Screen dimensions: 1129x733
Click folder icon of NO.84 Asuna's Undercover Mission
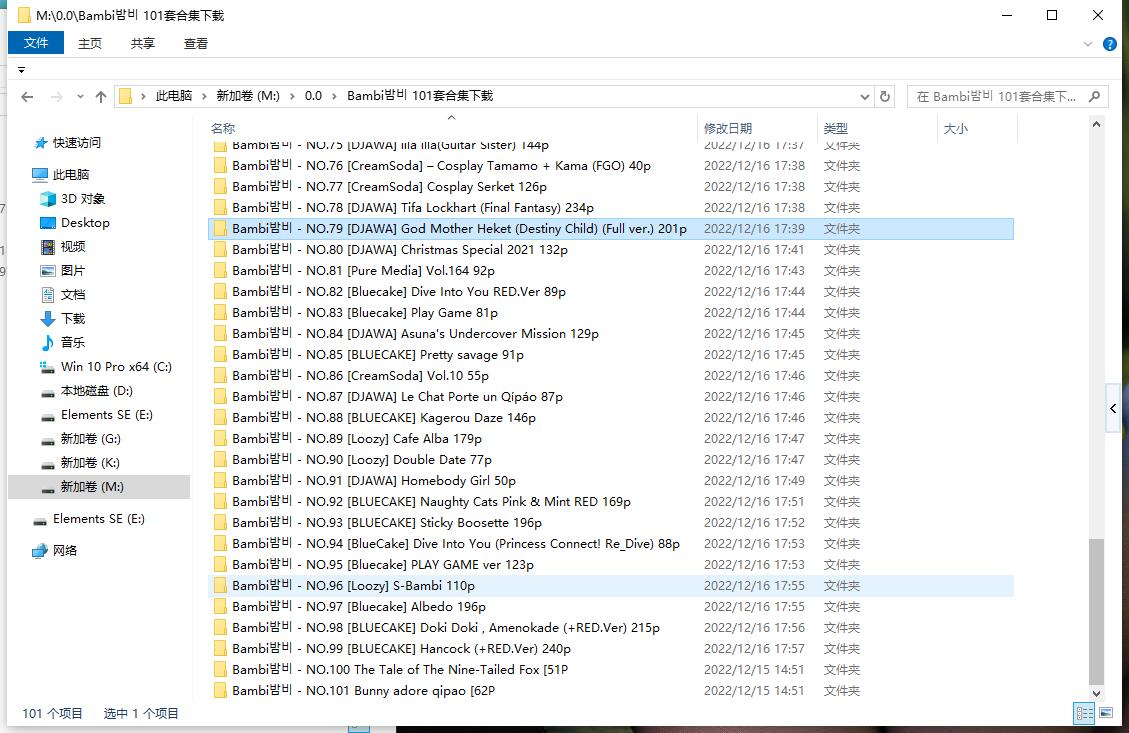click(220, 333)
